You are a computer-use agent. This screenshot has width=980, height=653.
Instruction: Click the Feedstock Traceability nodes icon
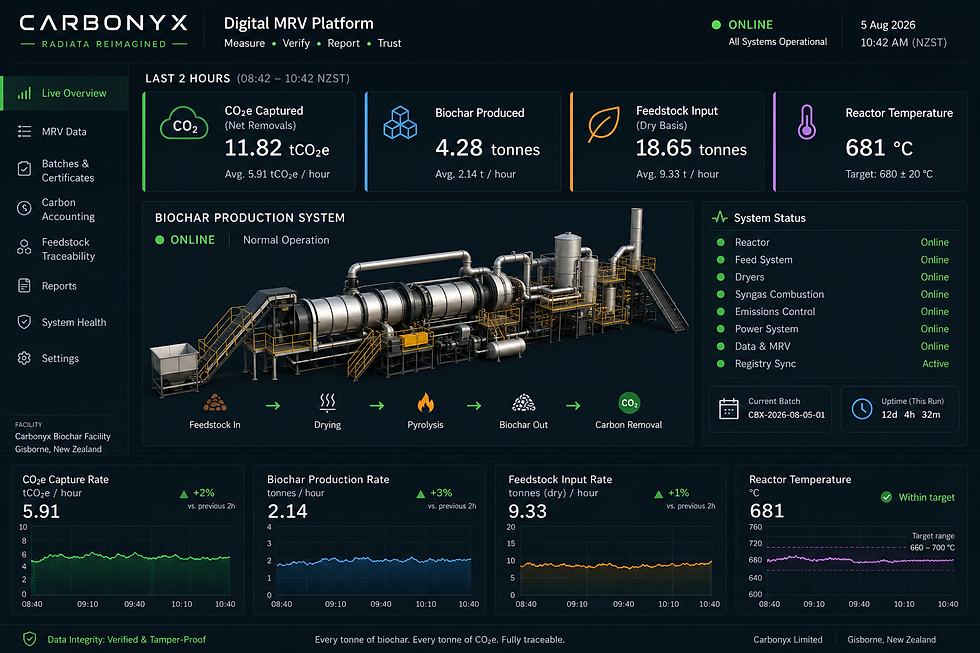click(24, 247)
